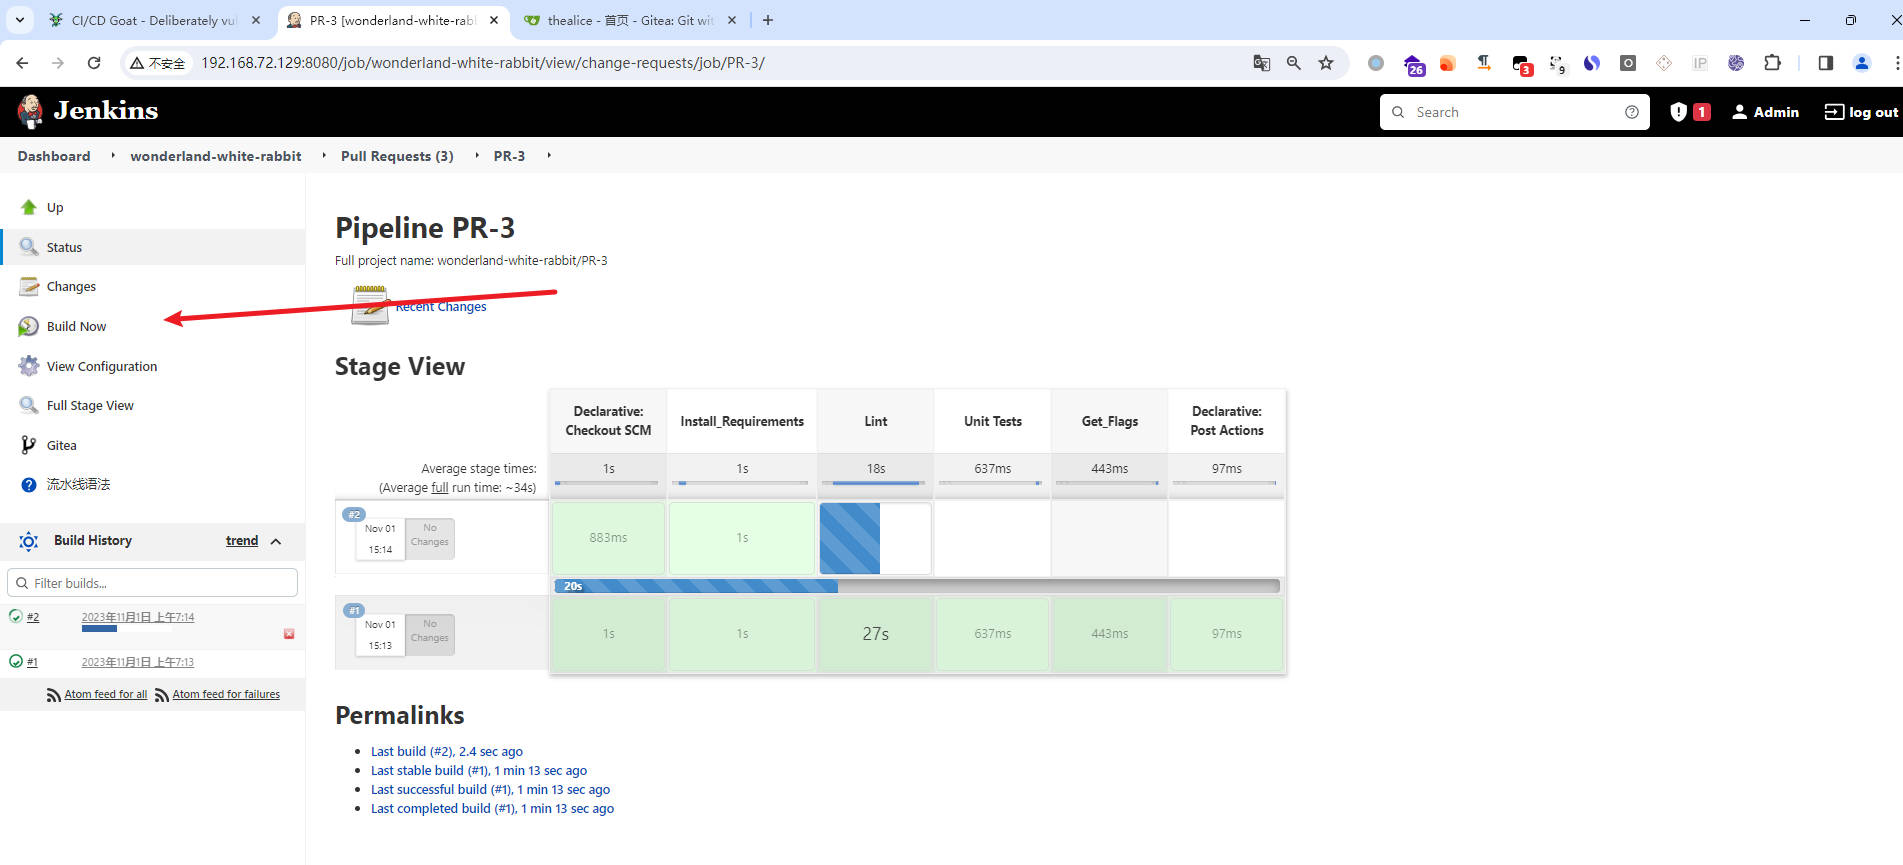Click the running Lint stage cell of build #2
The image size is (1903, 865).
pyautogui.click(x=875, y=538)
